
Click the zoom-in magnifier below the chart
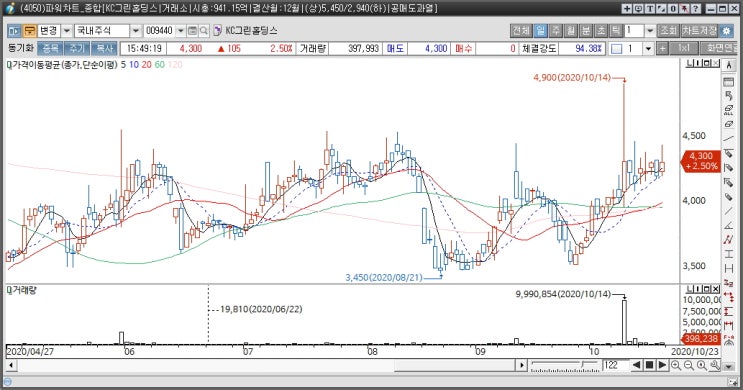676,365
